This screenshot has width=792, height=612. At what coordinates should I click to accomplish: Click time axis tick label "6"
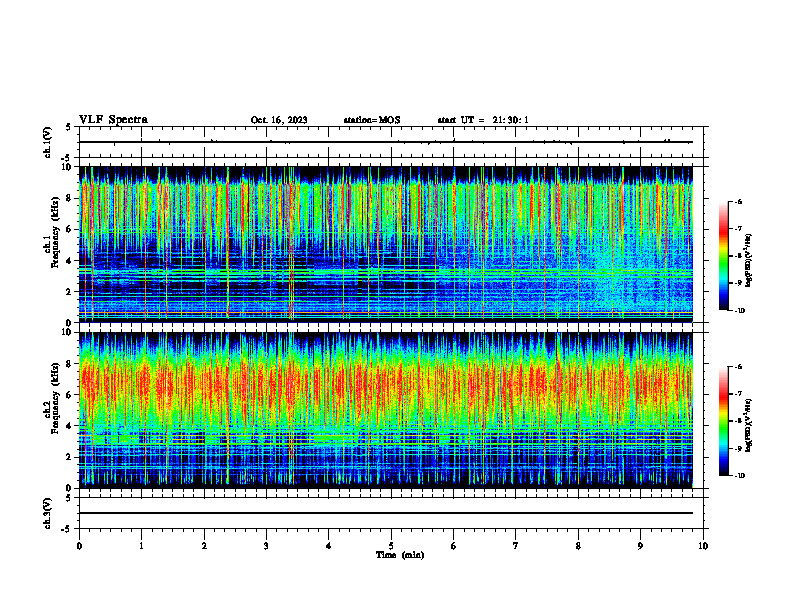[x=454, y=546]
